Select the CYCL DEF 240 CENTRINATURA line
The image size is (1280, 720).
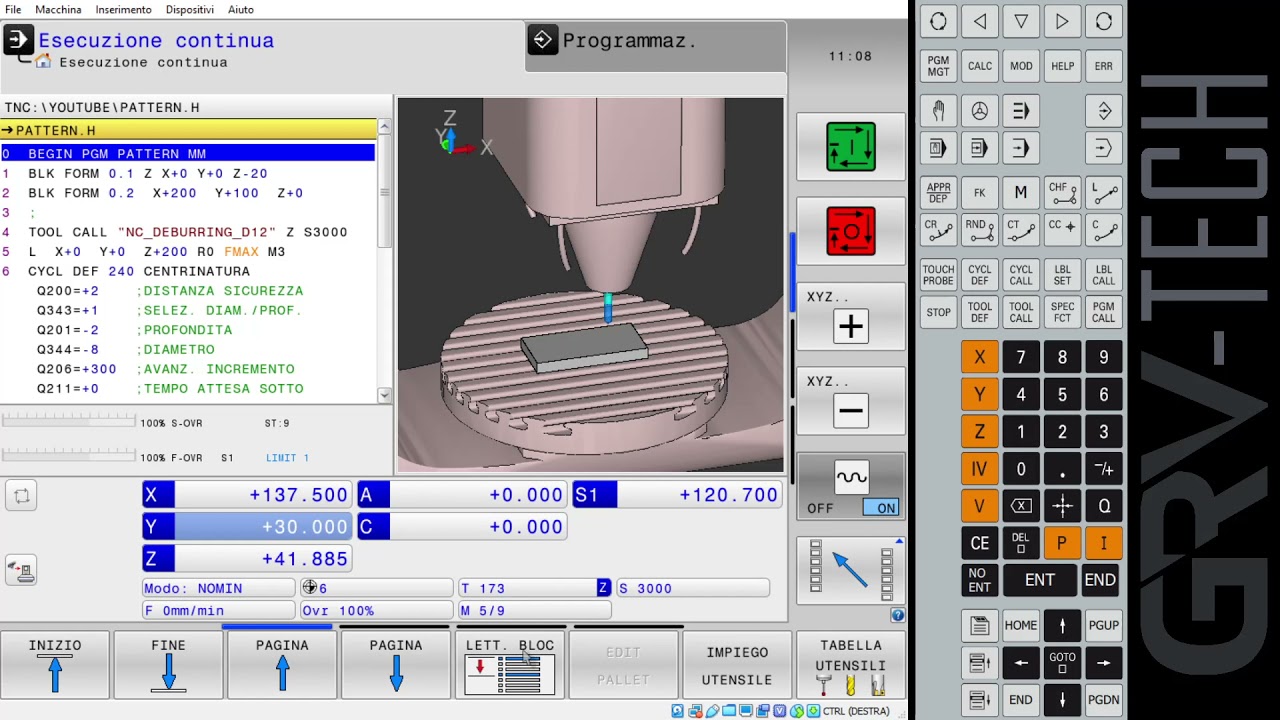[188, 271]
